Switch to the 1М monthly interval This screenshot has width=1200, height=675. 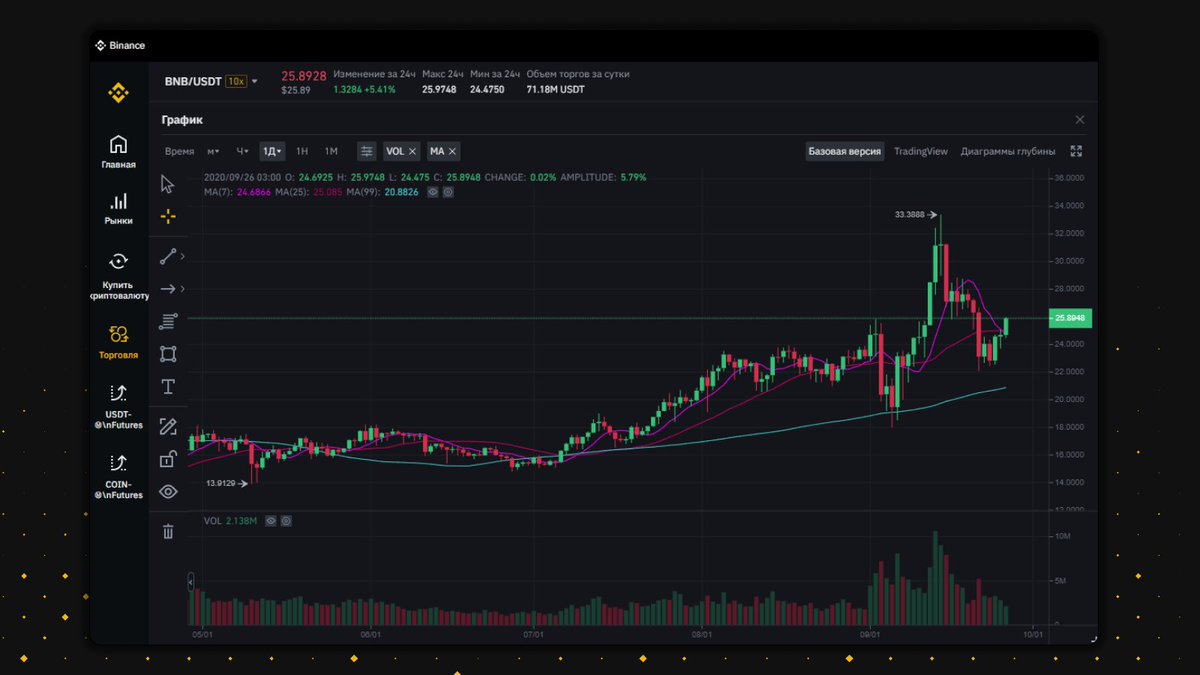tap(331, 151)
